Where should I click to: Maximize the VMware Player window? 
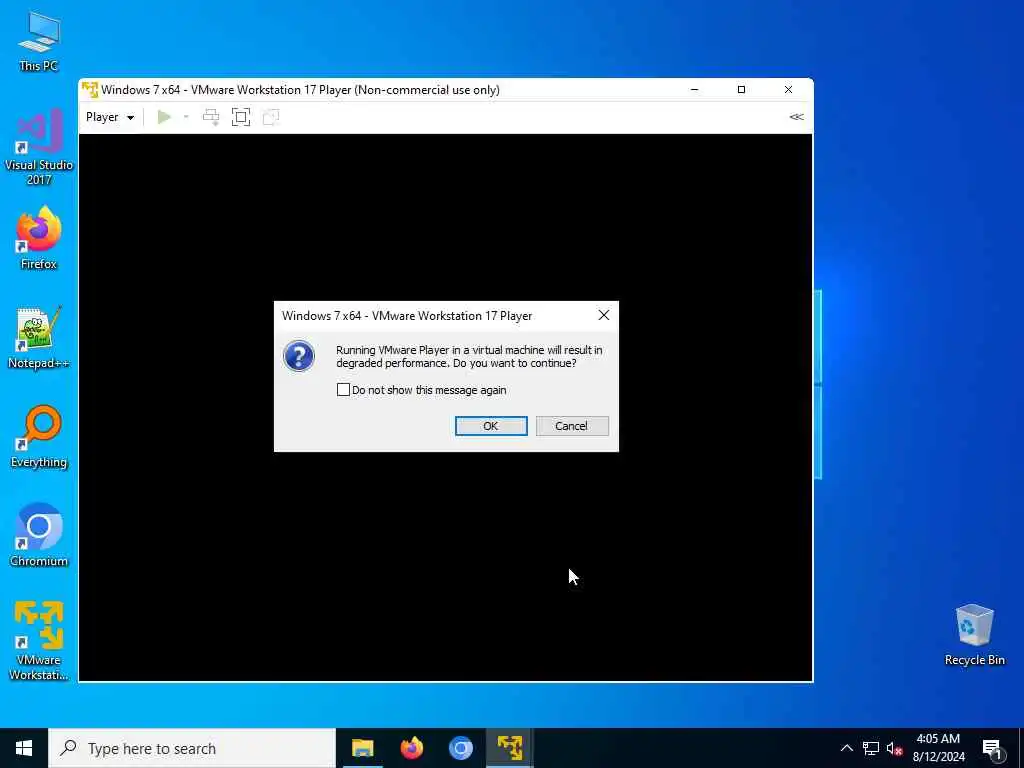pyautogui.click(x=741, y=89)
